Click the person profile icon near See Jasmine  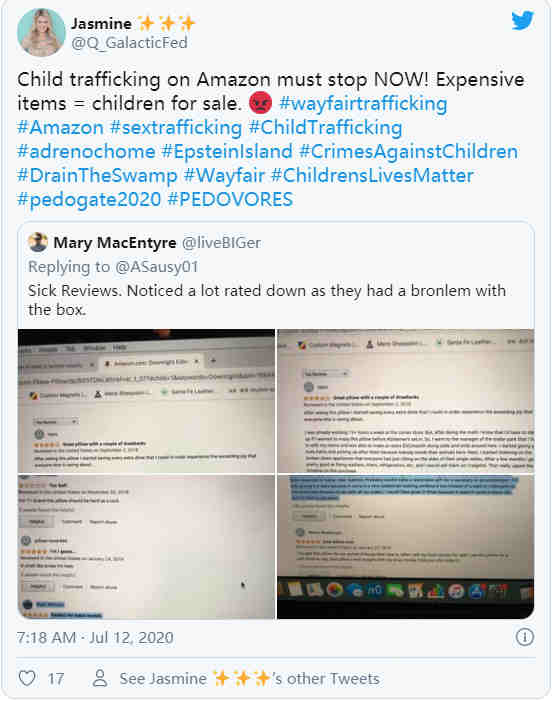(x=100, y=678)
